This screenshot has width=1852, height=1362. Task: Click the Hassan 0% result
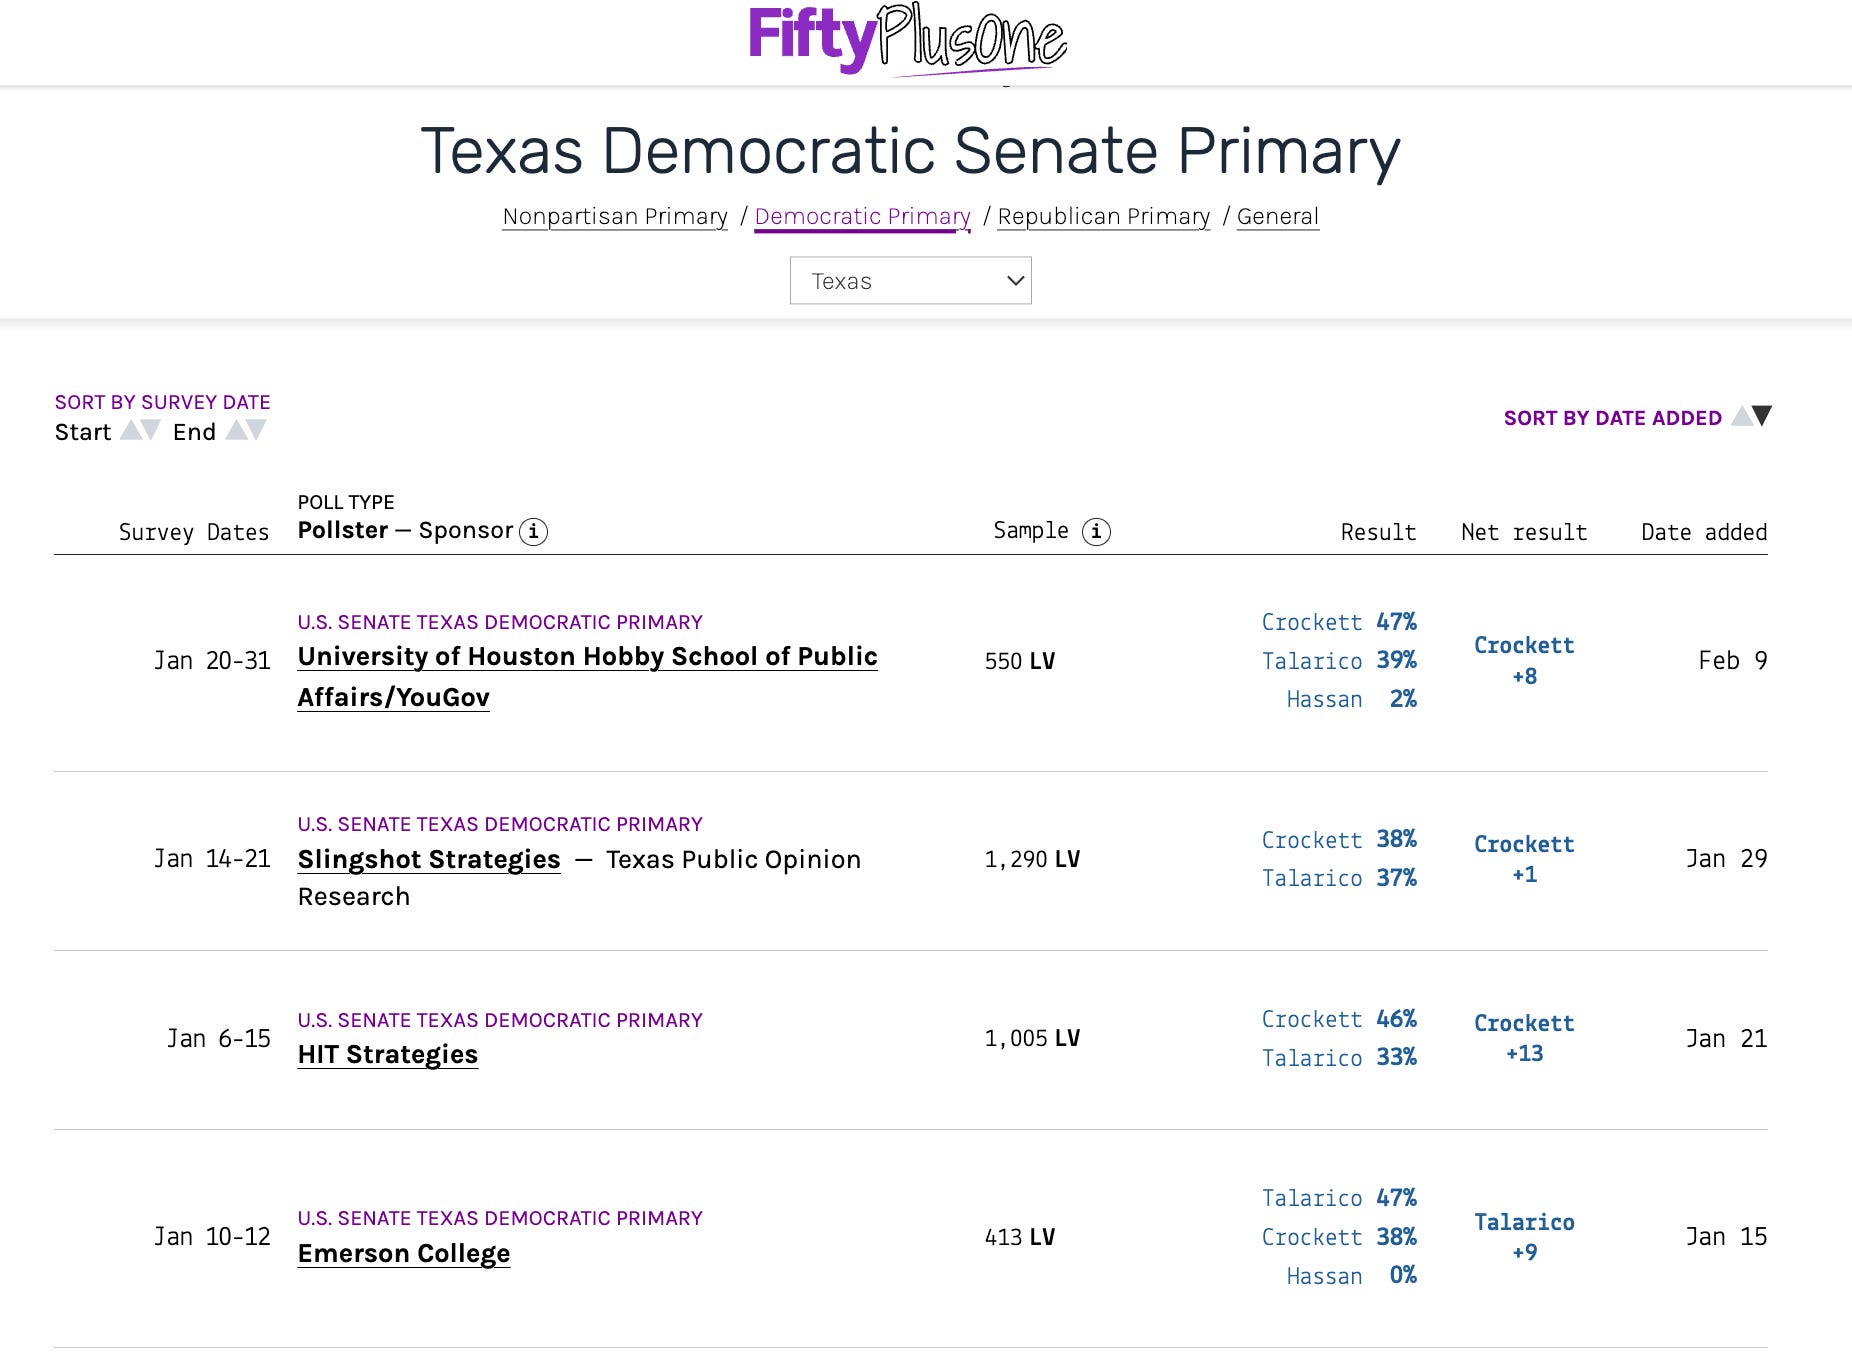click(x=1352, y=1275)
